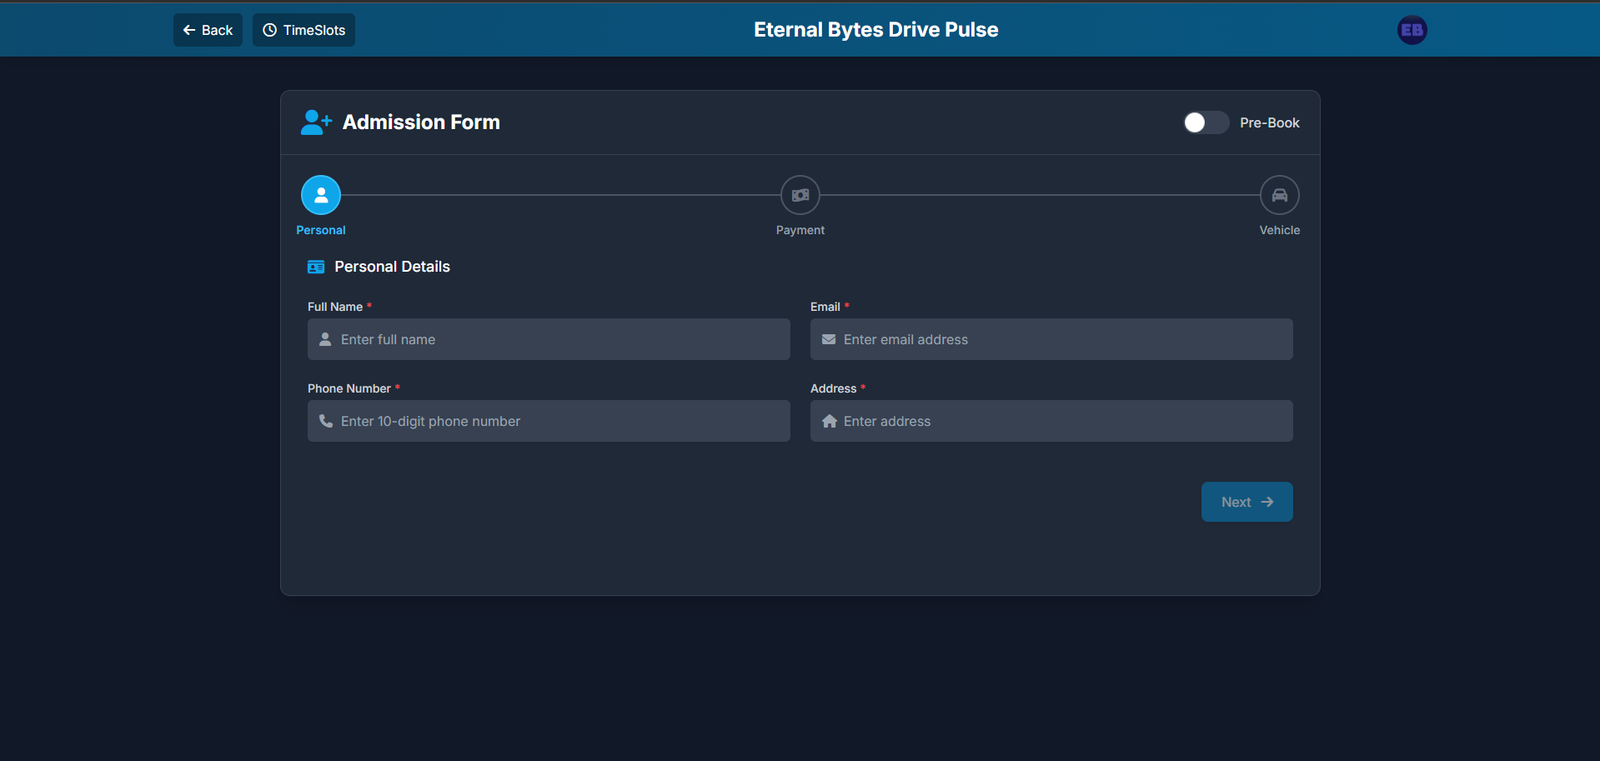
Task: Click the home icon in Address field
Action: pos(829,421)
